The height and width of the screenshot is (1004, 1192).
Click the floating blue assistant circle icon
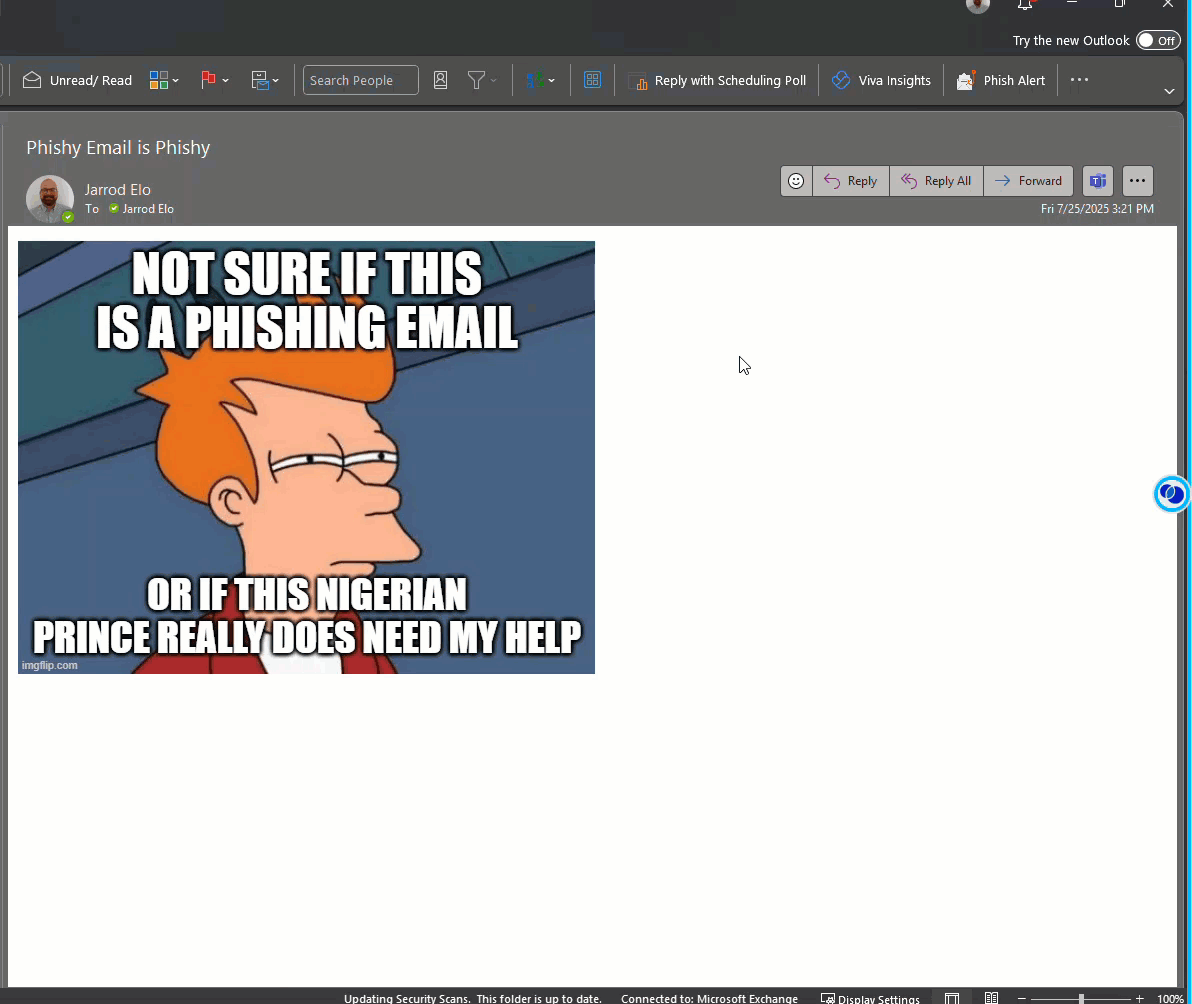(x=1171, y=494)
